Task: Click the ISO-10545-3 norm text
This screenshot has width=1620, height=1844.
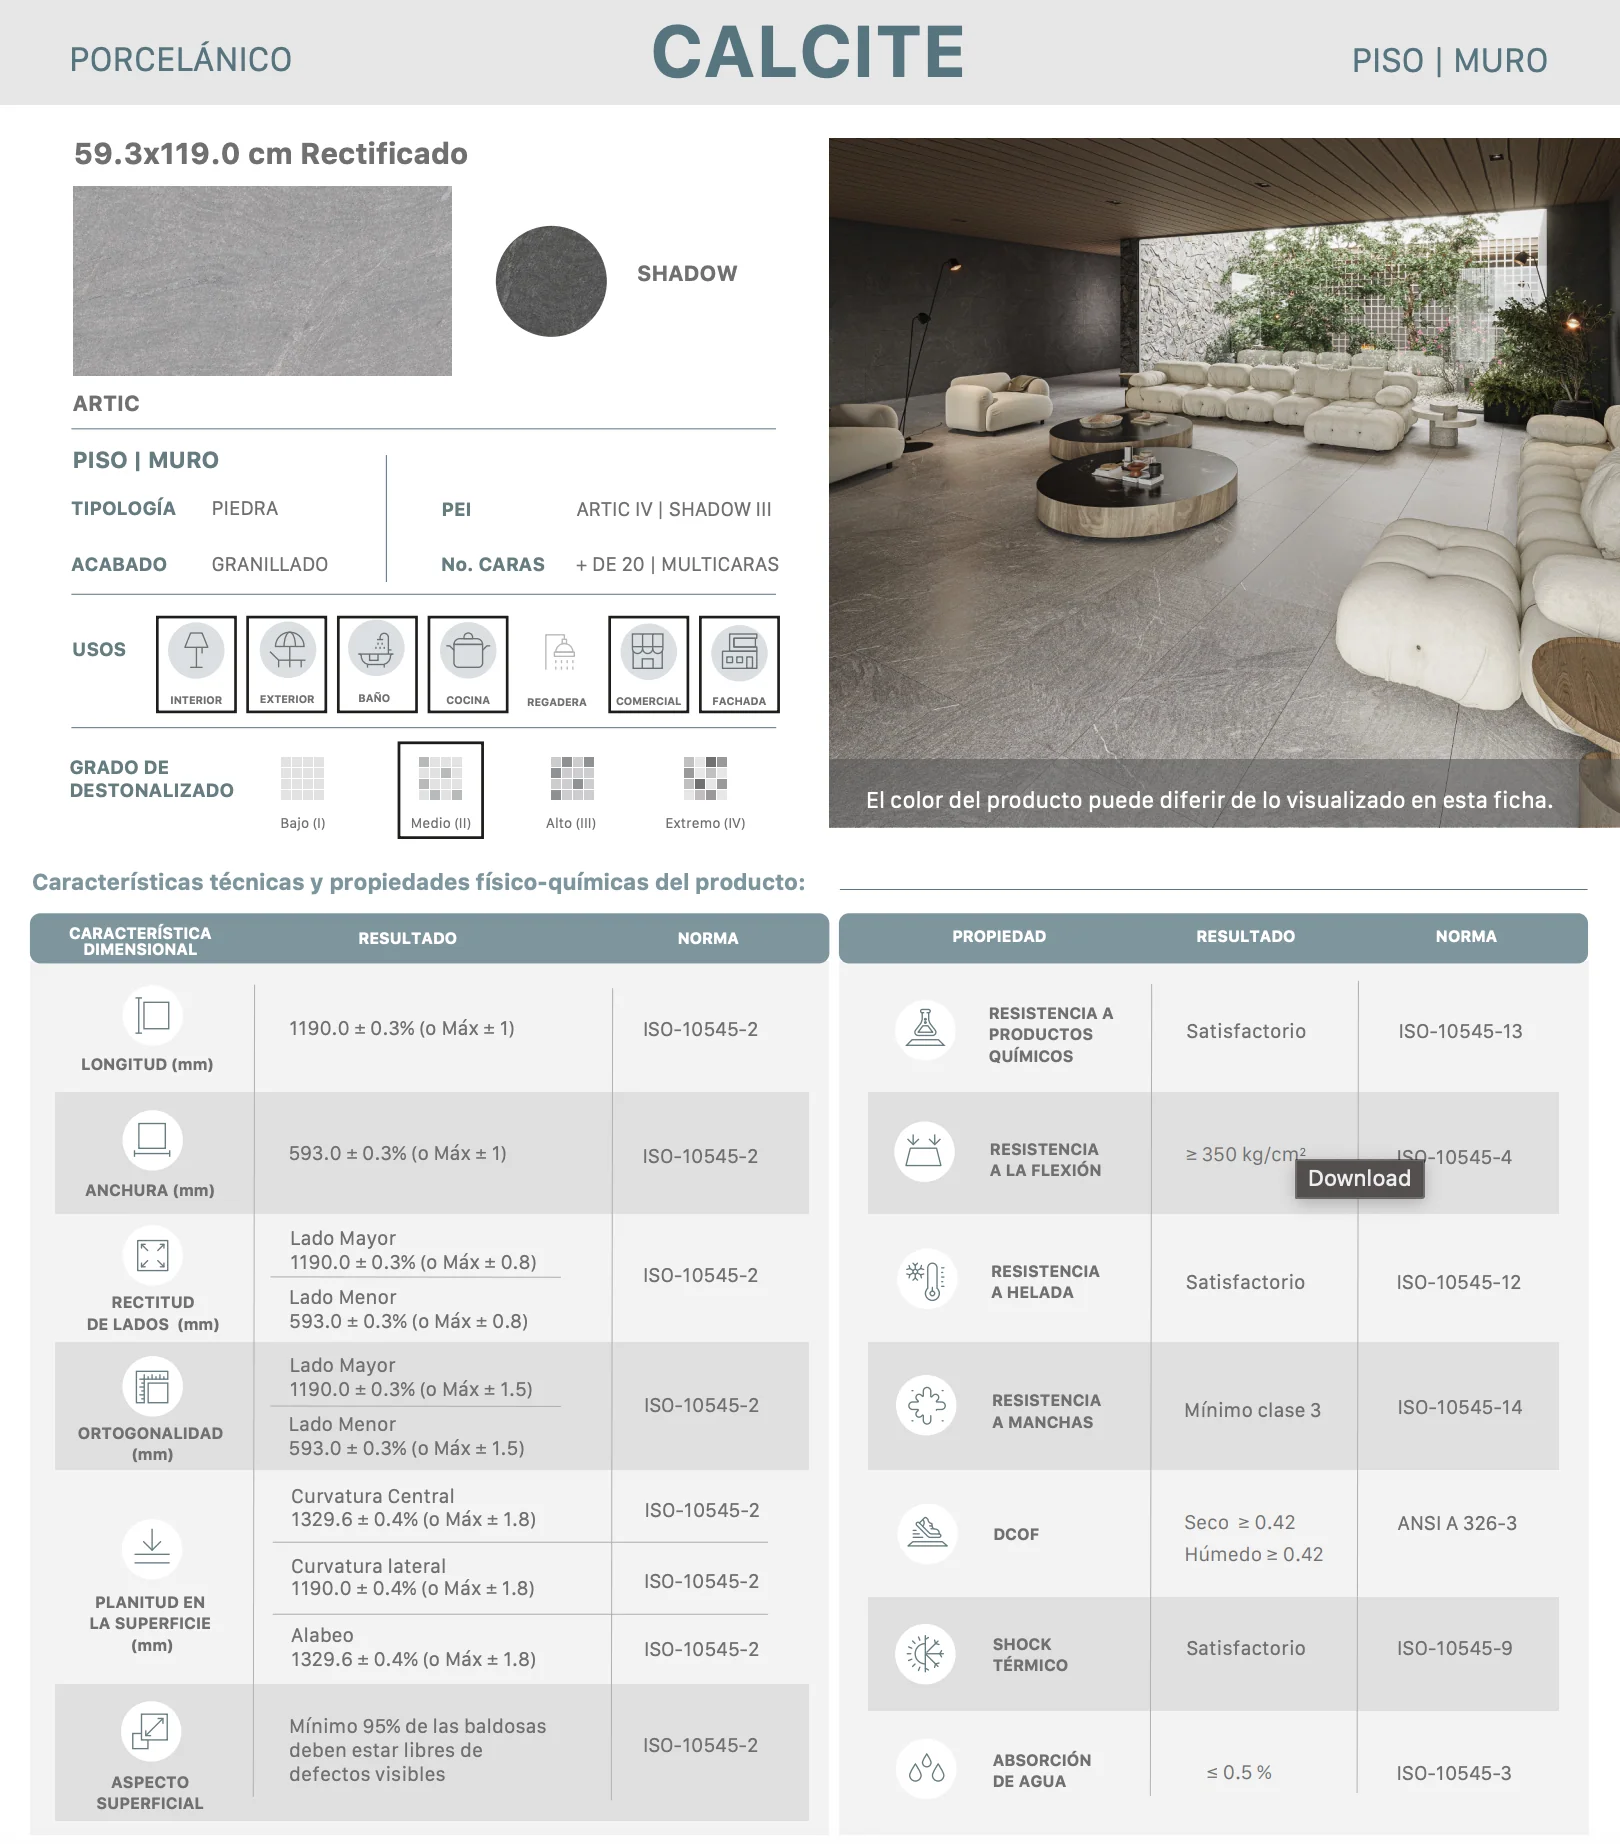Action: [x=1454, y=1773]
